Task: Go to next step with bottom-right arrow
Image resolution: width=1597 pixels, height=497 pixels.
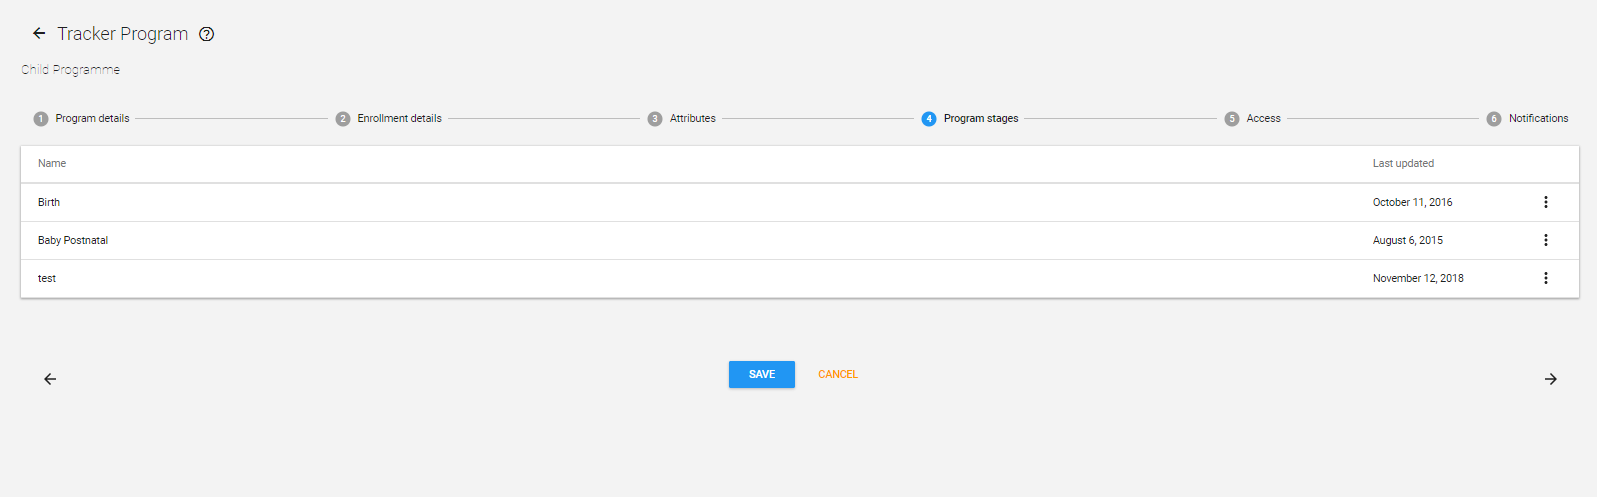Action: click(x=1550, y=379)
